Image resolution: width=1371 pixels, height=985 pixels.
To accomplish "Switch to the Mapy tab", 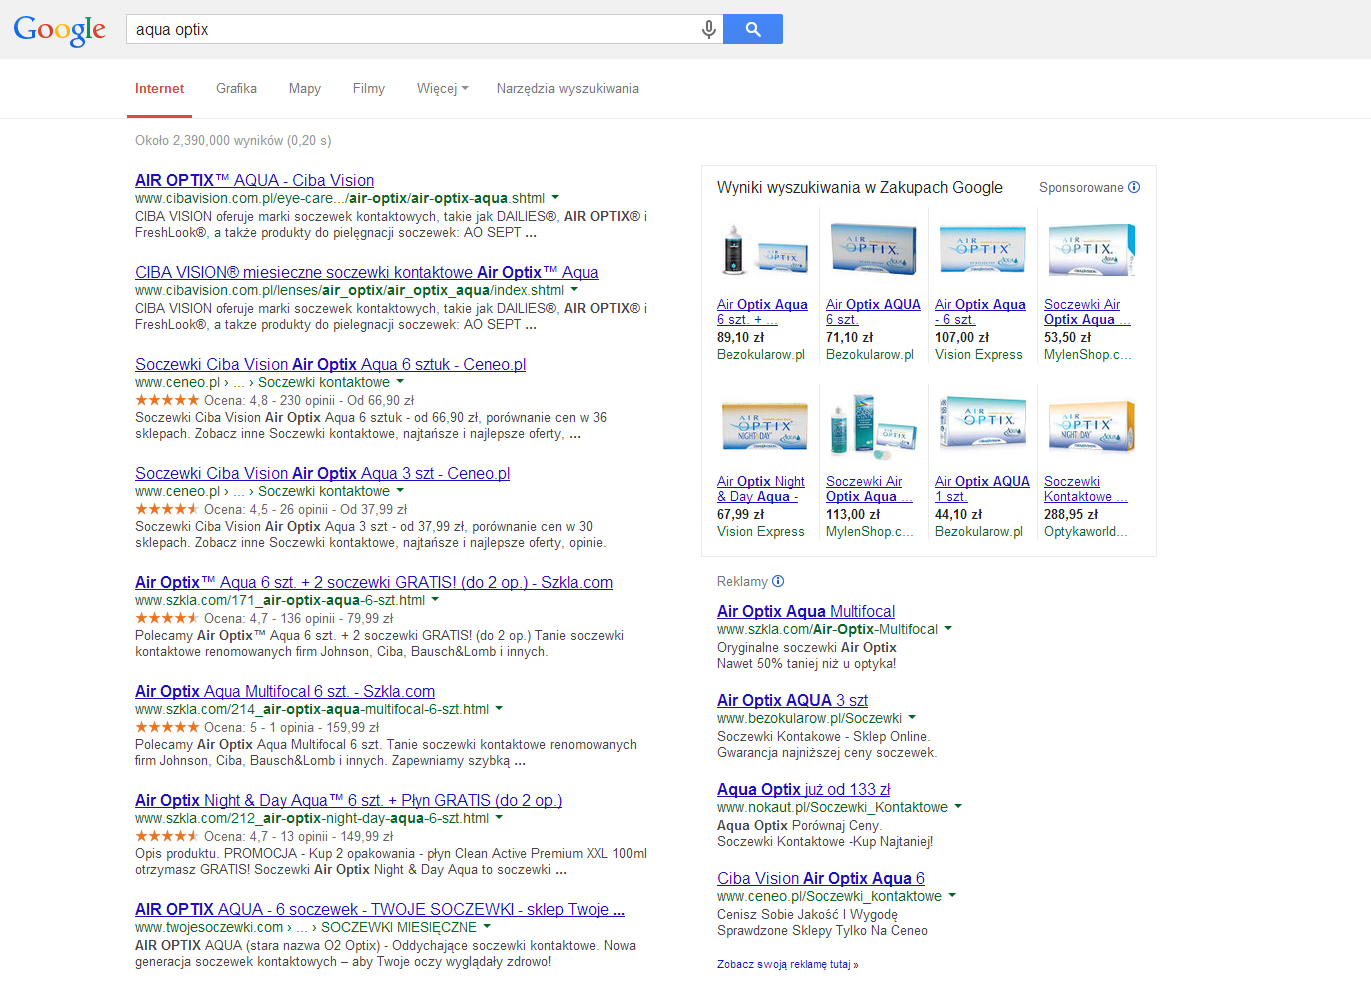I will pos(305,89).
